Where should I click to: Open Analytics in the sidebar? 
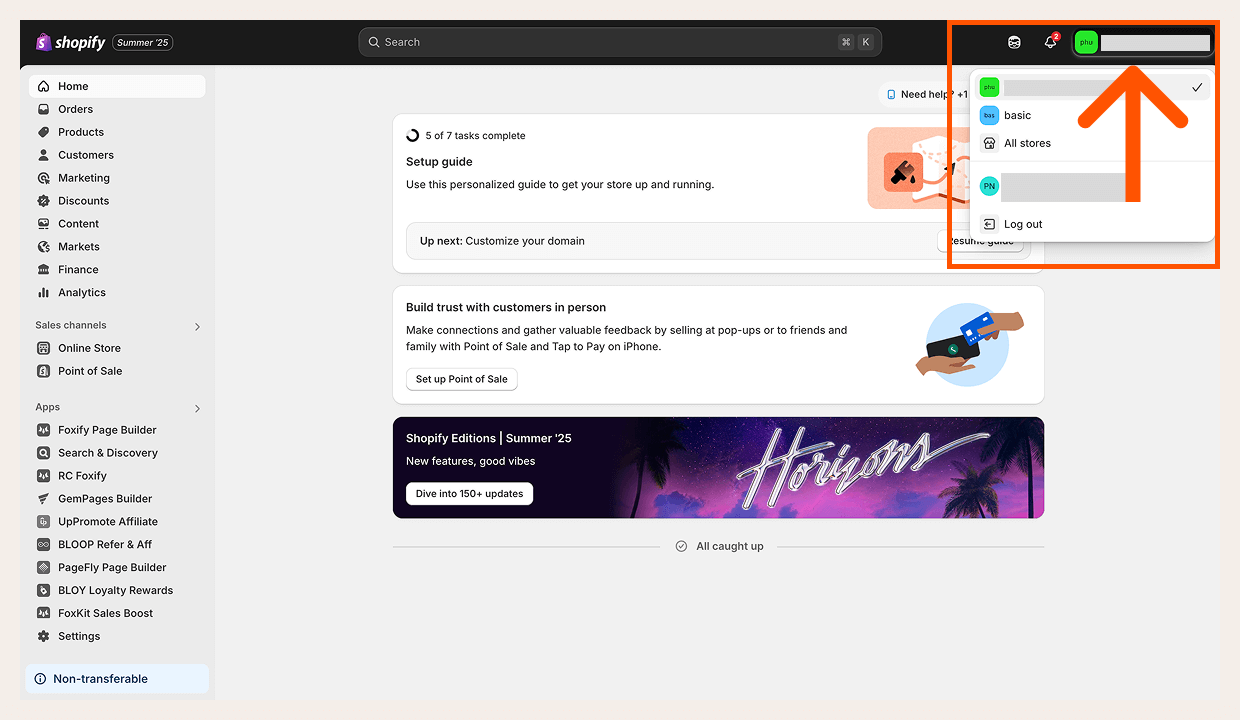(x=117, y=293)
